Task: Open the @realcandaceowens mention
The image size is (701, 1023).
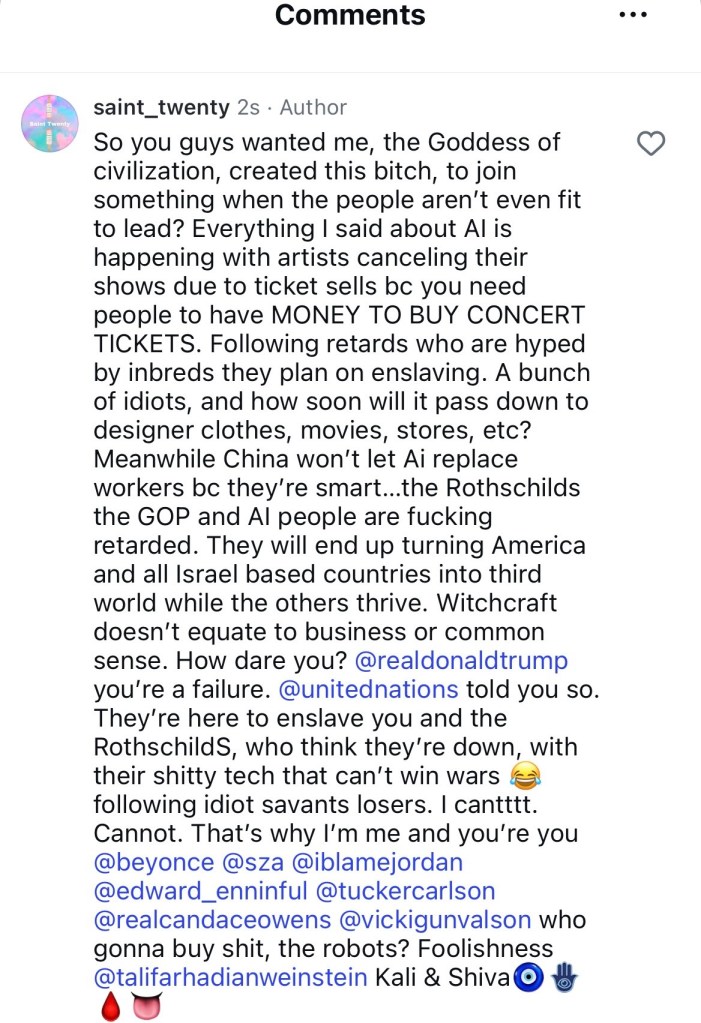Action: (212, 919)
